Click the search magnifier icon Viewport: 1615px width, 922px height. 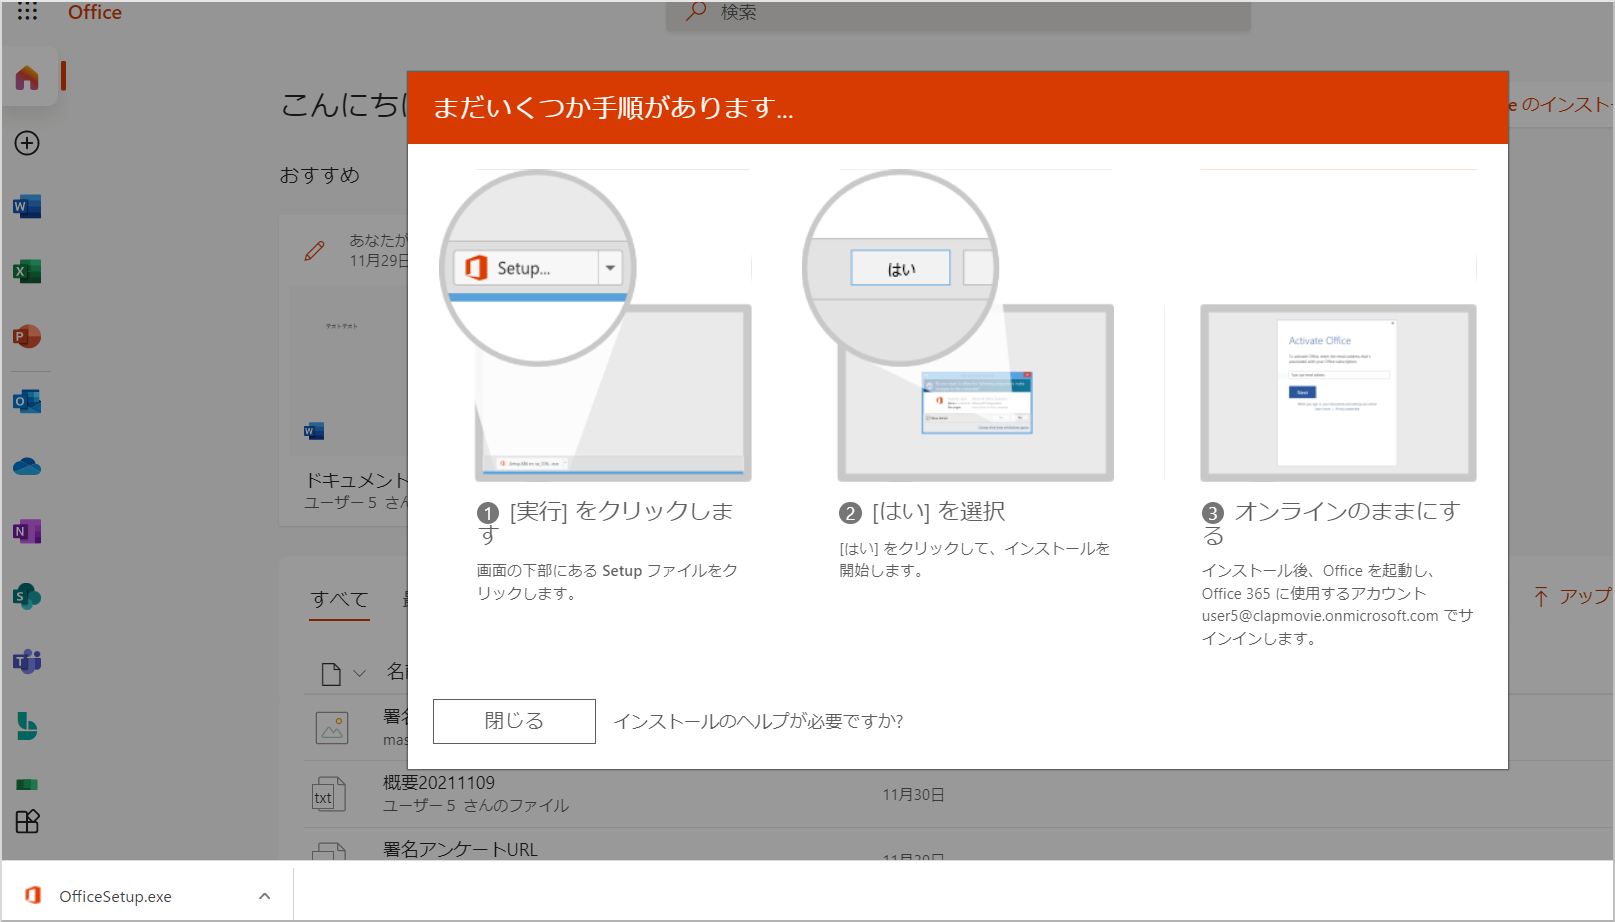[696, 12]
